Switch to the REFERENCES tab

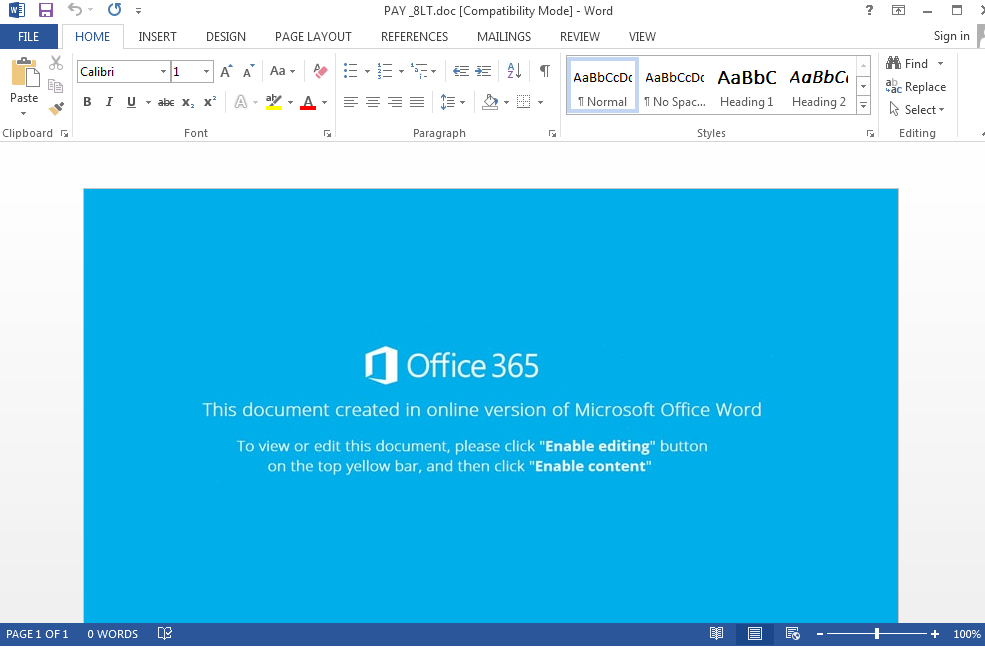414,36
